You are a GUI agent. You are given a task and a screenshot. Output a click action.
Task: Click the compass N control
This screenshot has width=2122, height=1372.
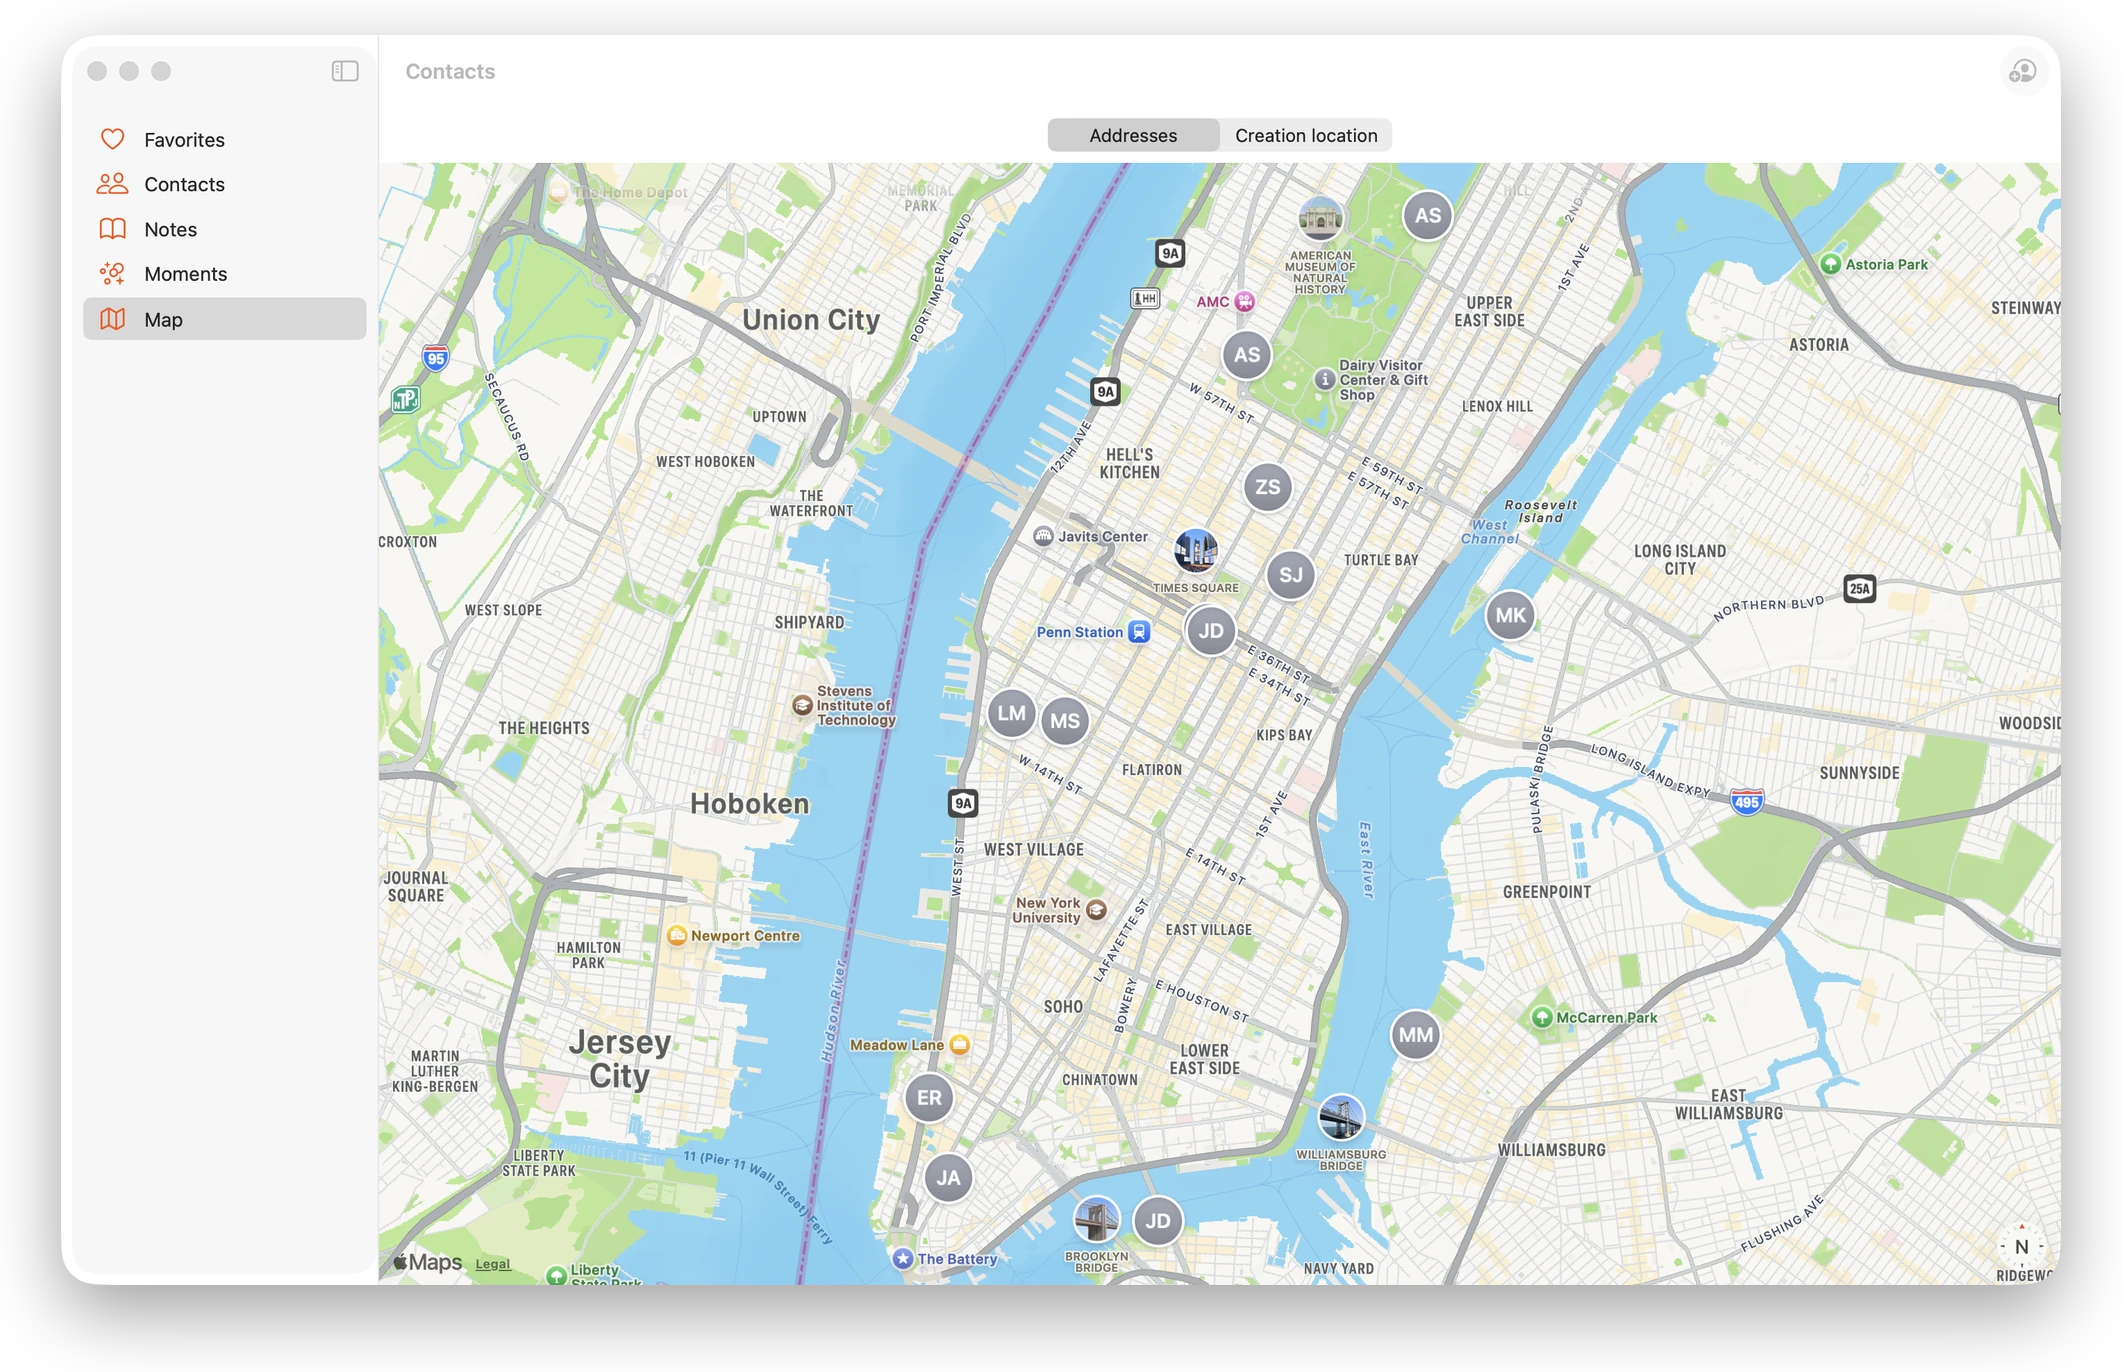[x=2021, y=1246]
